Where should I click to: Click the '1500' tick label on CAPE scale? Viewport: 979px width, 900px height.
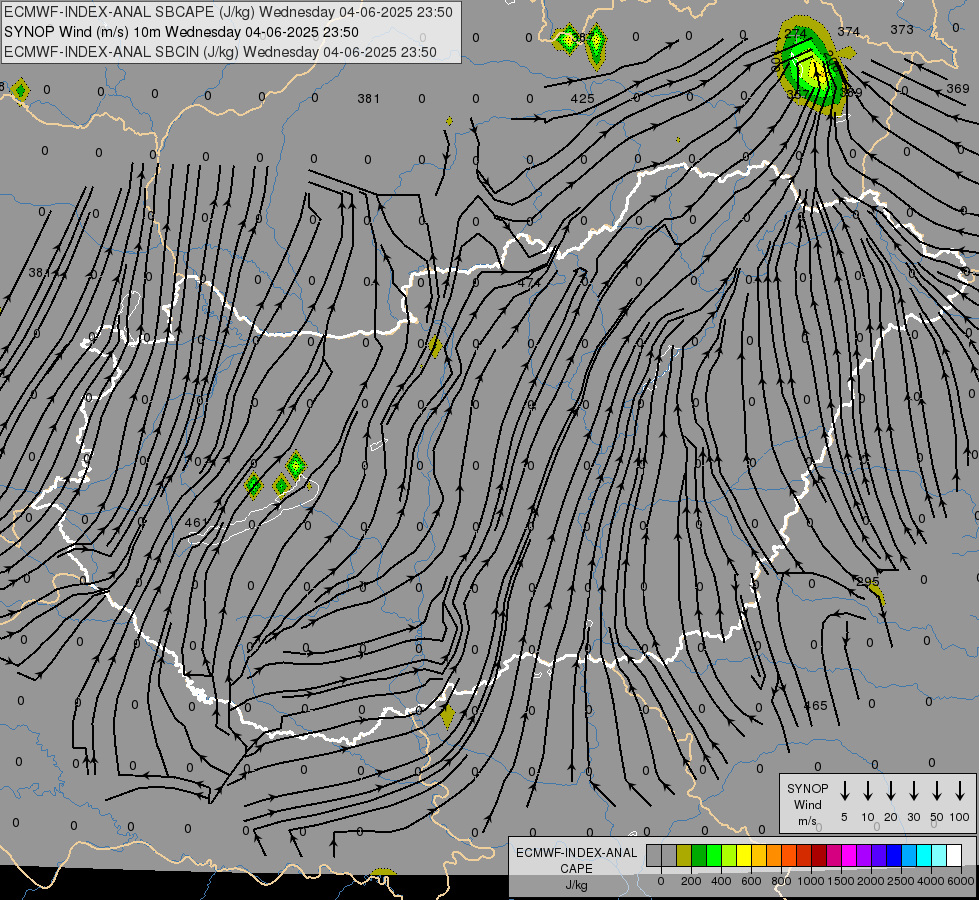click(x=841, y=881)
